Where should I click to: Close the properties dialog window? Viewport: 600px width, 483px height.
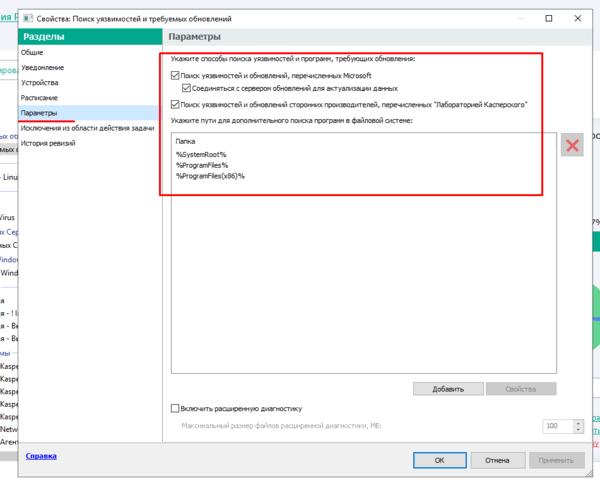tap(578, 18)
